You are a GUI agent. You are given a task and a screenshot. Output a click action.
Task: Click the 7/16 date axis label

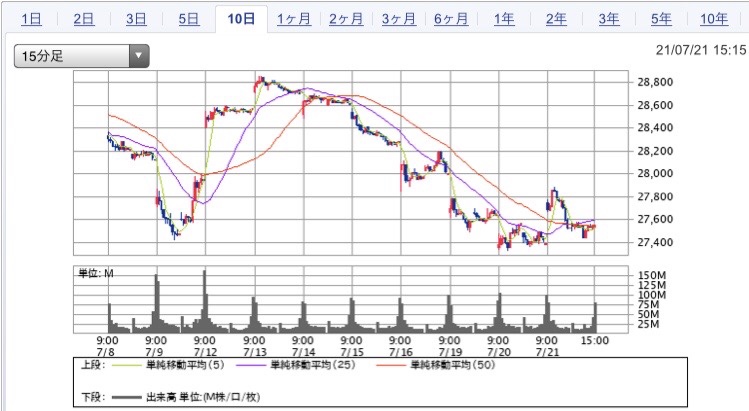point(400,353)
